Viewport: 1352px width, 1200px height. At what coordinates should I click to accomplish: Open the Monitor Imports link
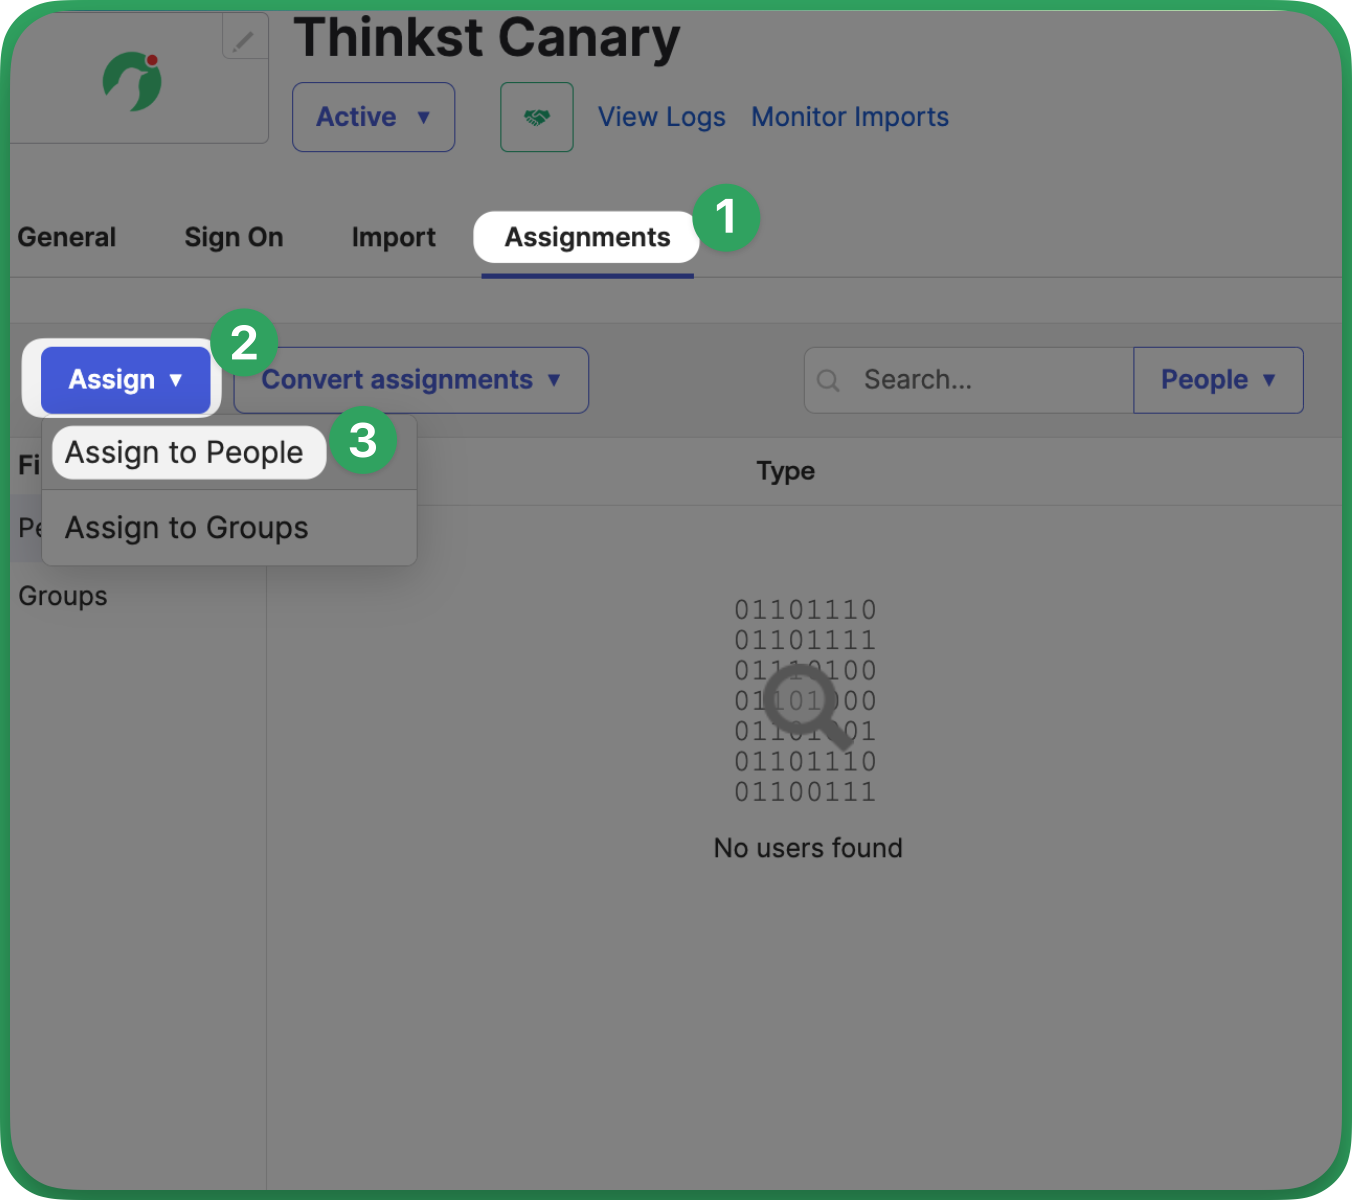click(x=850, y=117)
